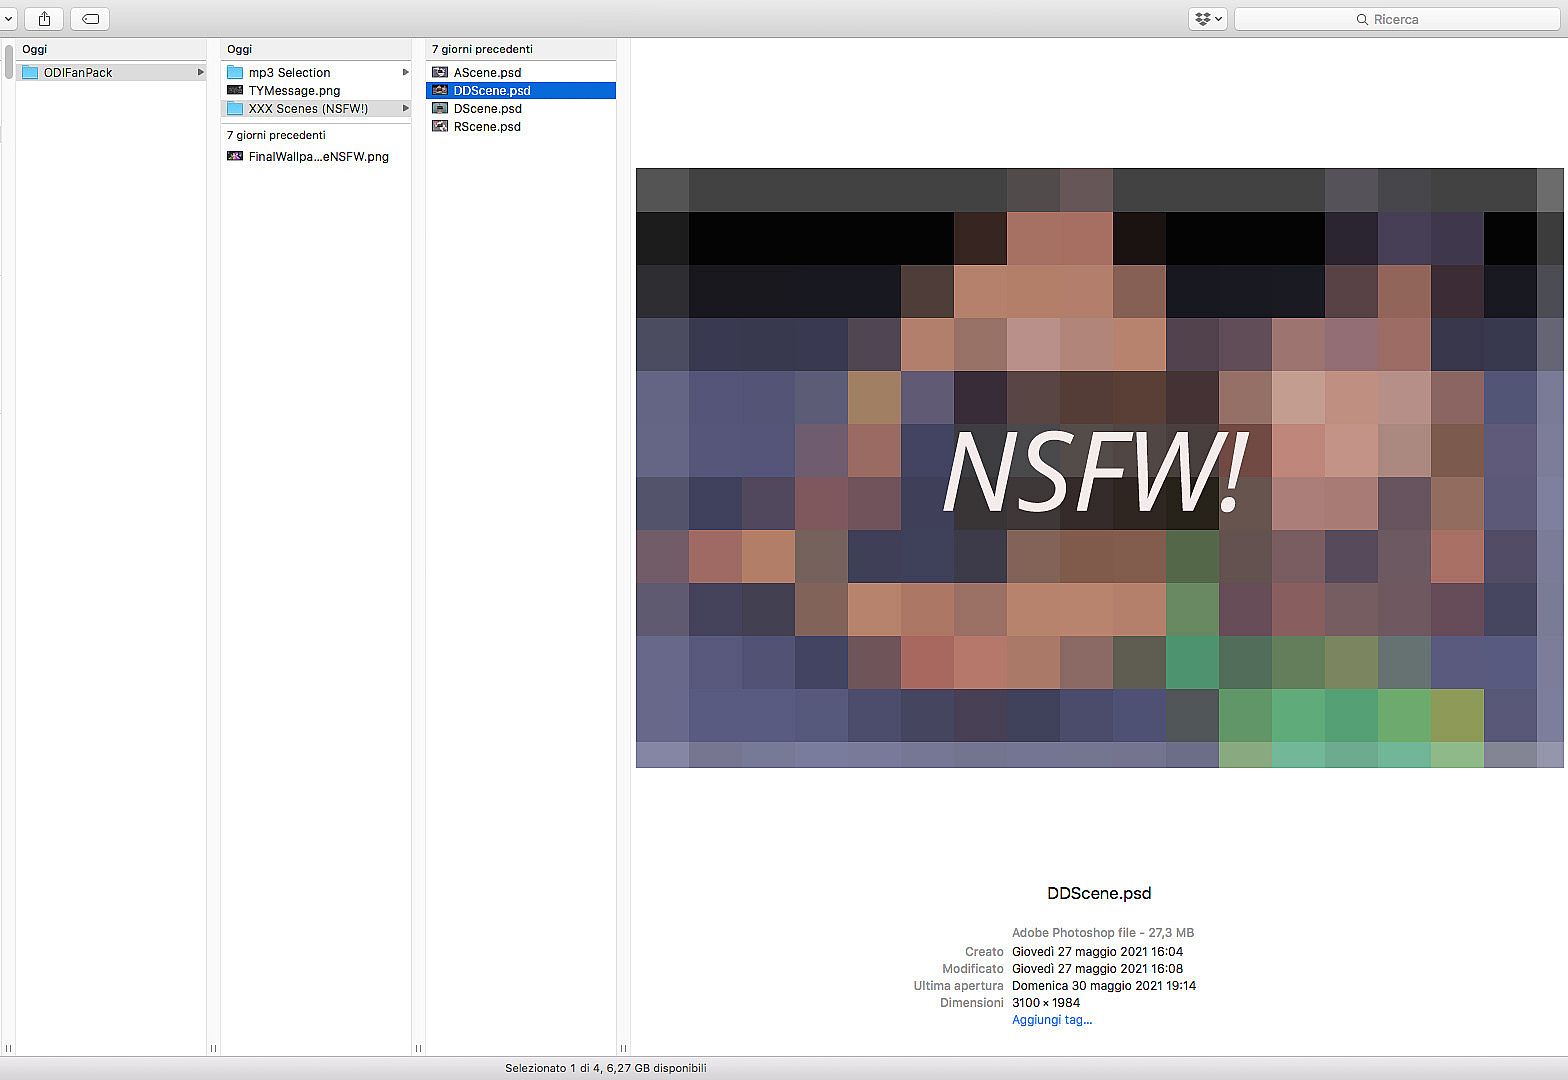Select the mp3 Selection folder icon

[x=235, y=73]
